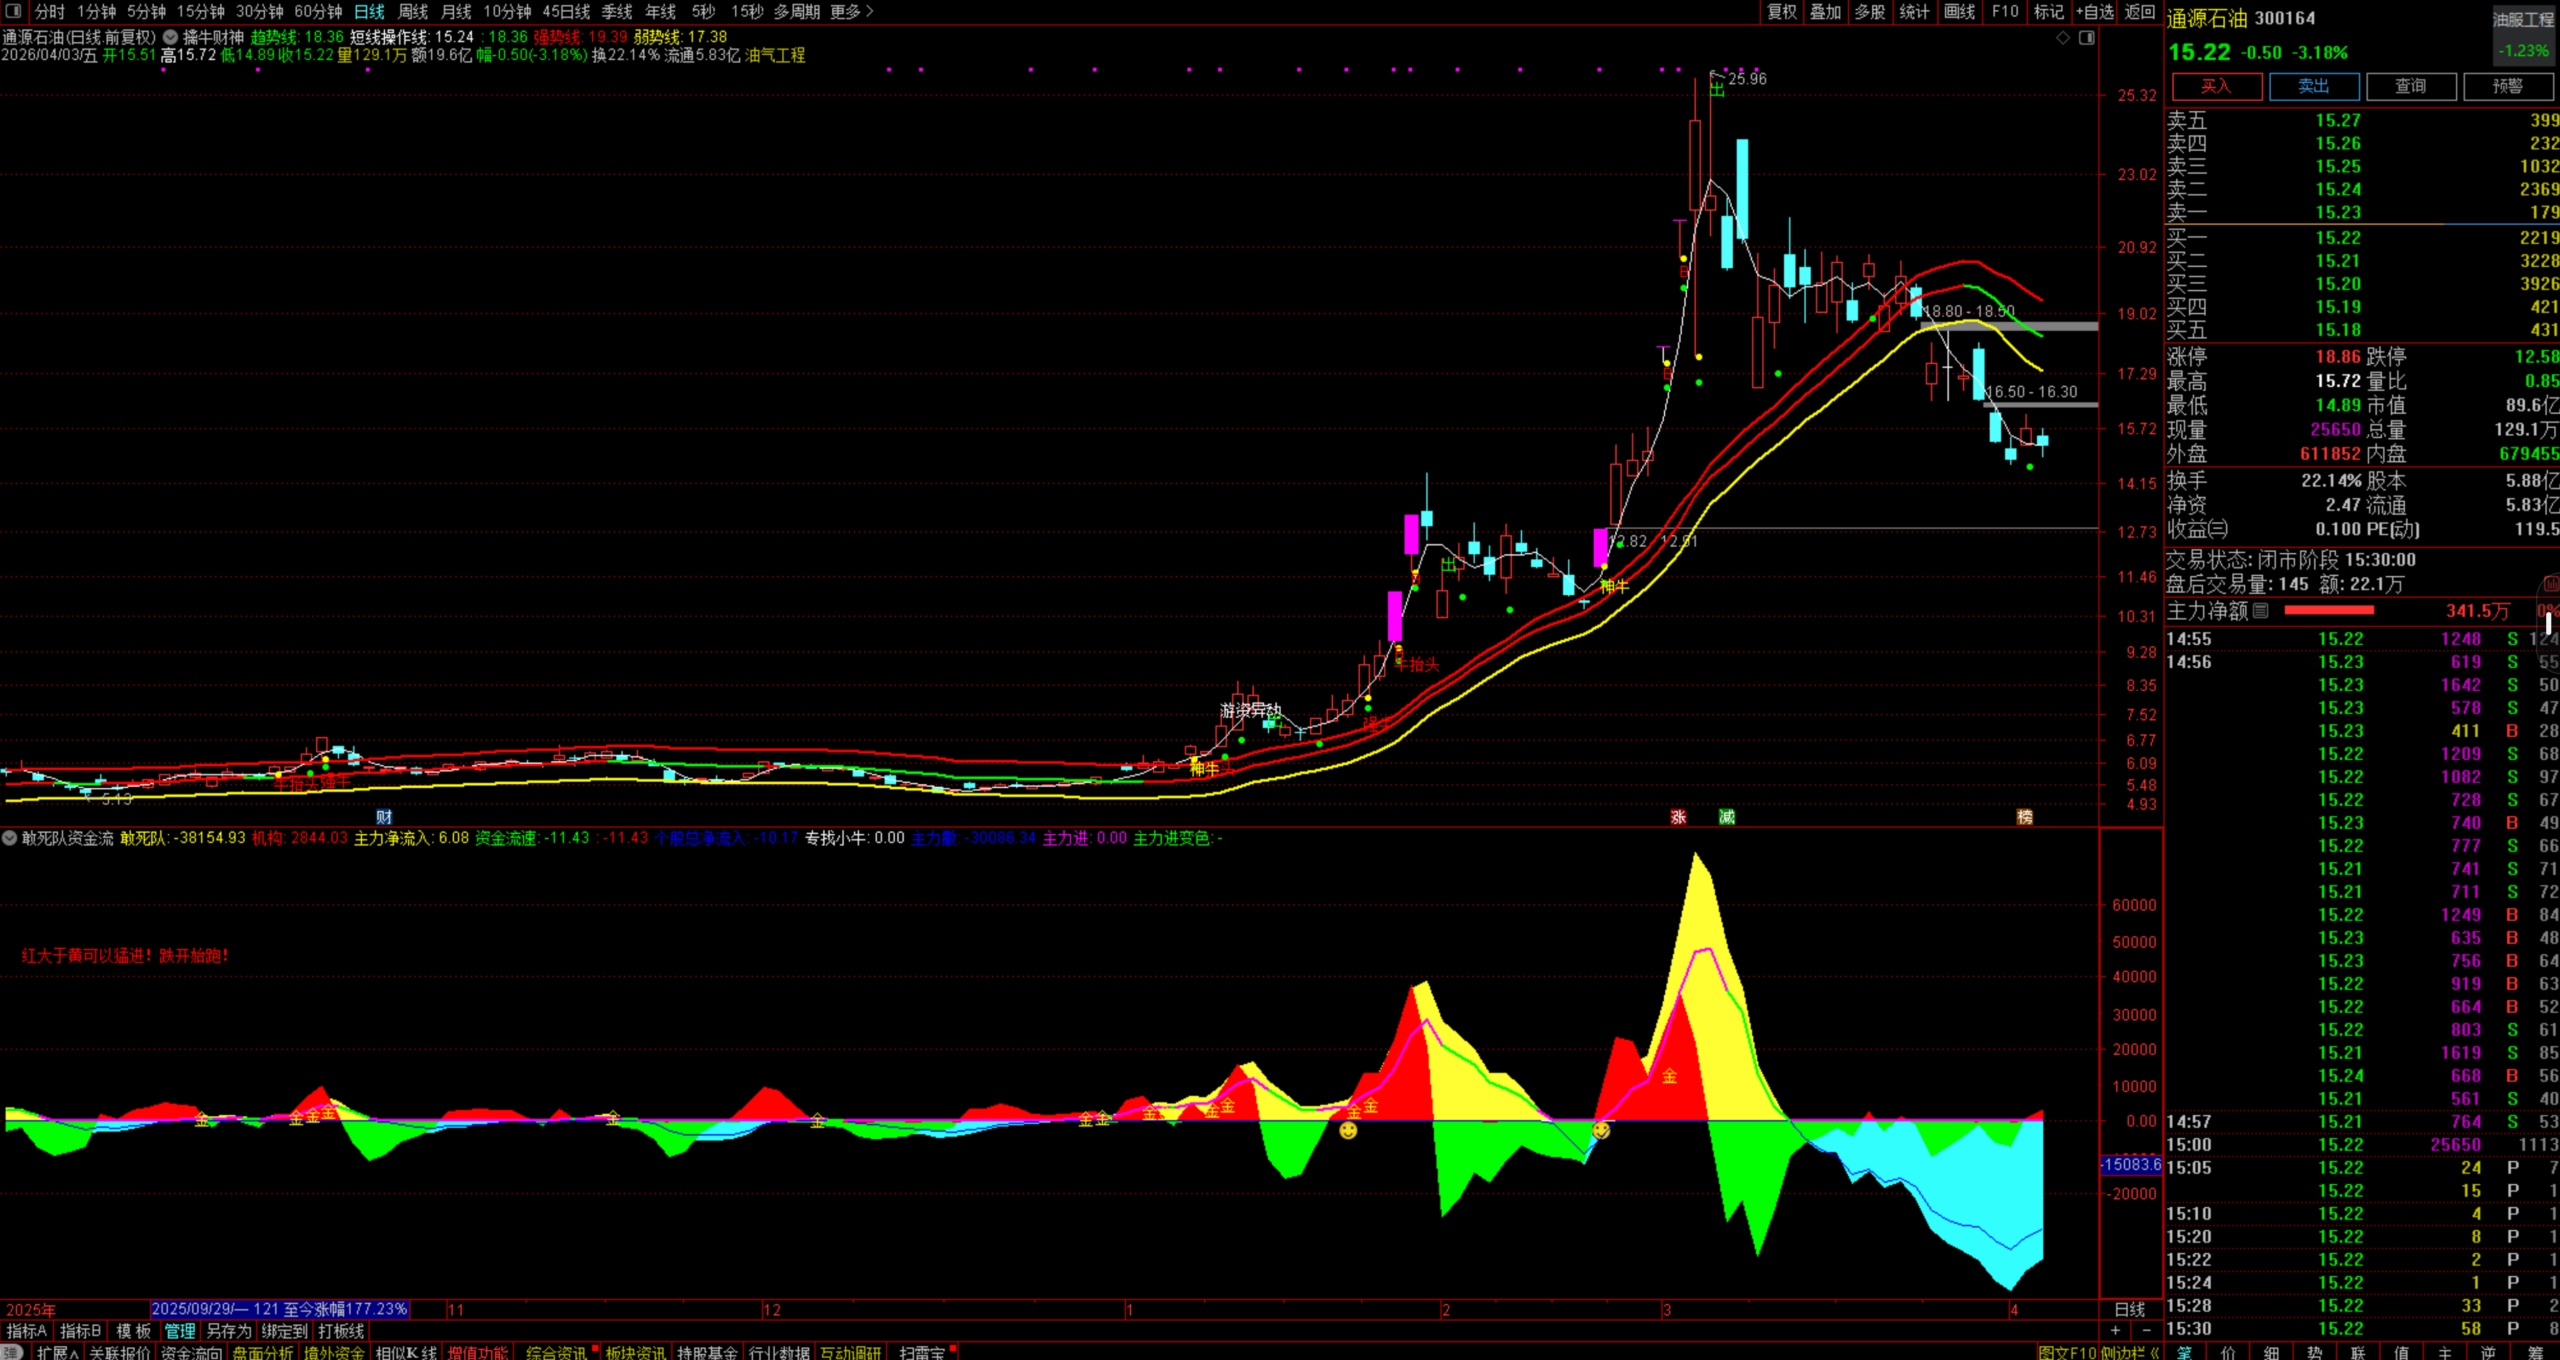This screenshot has width=2560, height=1360.
Task: Toggle the side panel icon beside diamond
Action: (2086, 38)
